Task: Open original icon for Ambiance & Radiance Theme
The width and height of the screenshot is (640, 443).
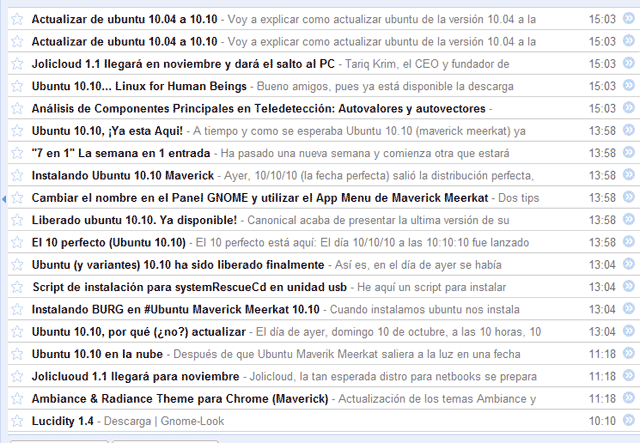Action: 629,398
